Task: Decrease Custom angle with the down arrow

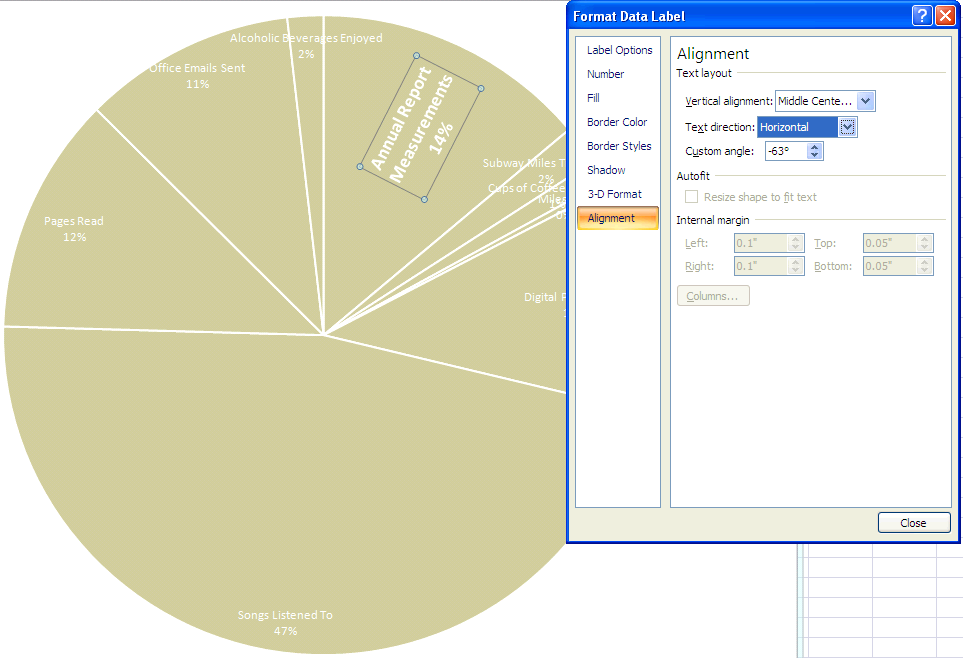Action: tap(815, 156)
